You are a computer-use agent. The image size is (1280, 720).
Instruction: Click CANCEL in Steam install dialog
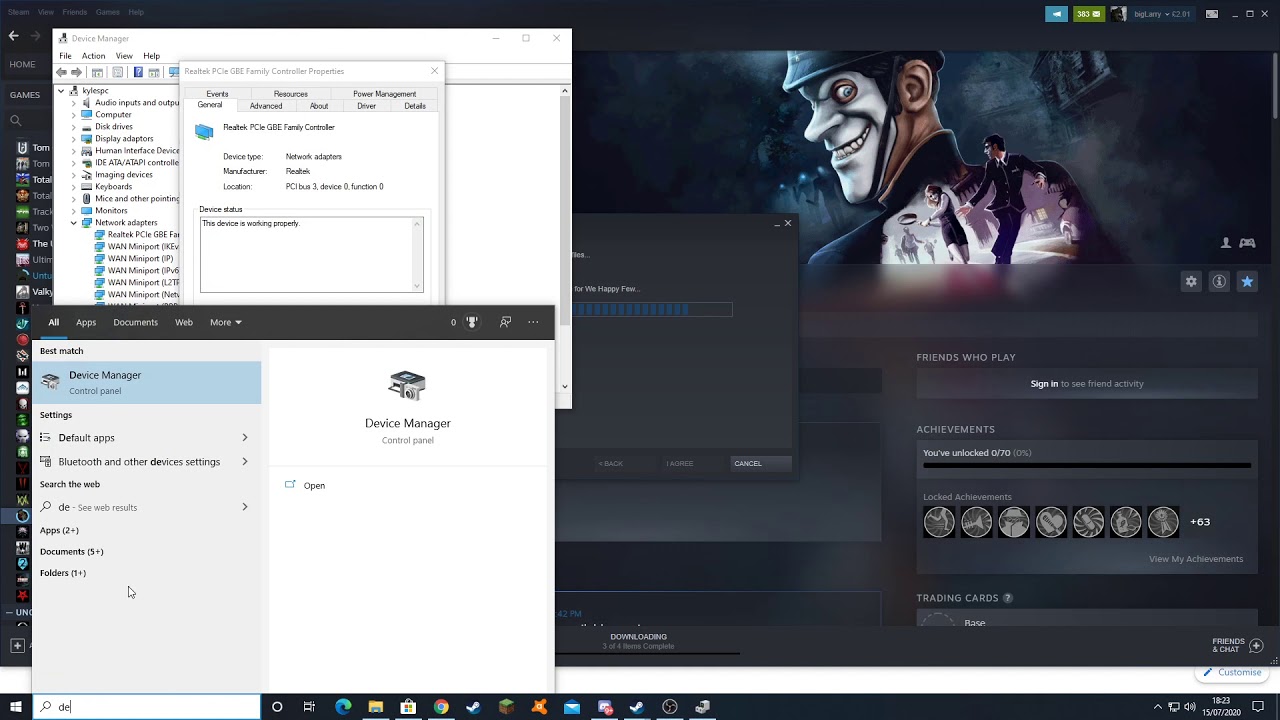[760, 463]
